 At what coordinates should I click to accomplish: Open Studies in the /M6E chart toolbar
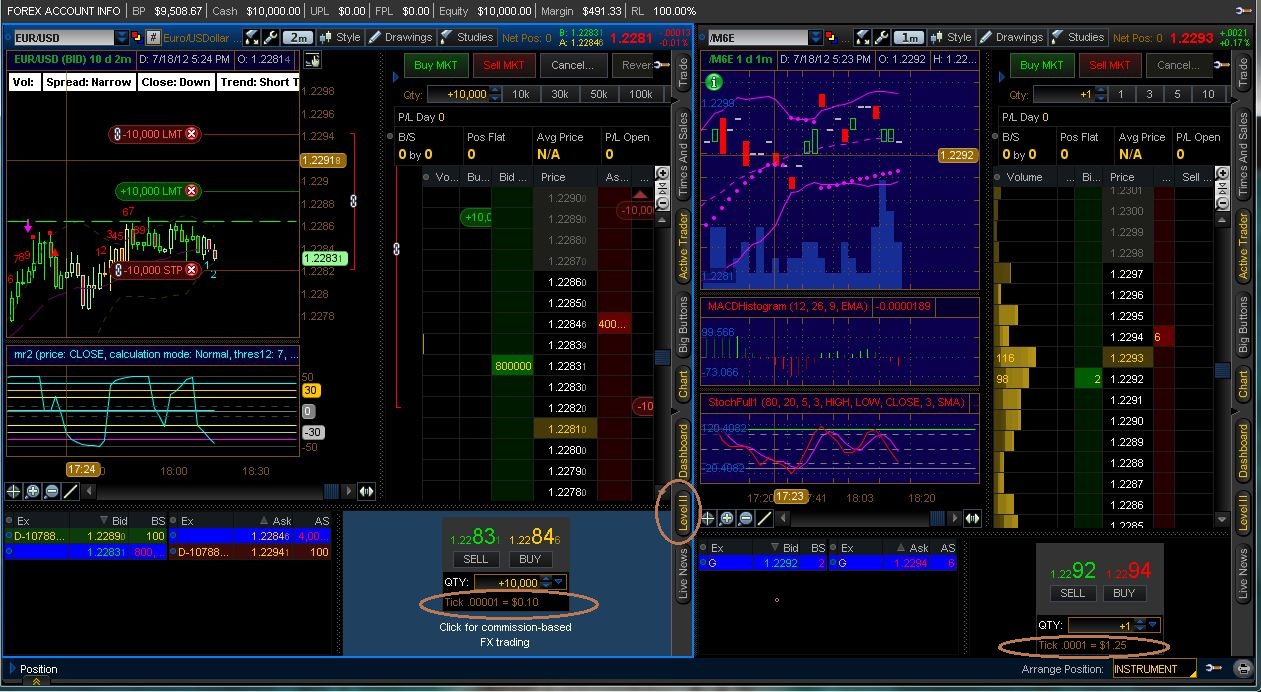1077,37
